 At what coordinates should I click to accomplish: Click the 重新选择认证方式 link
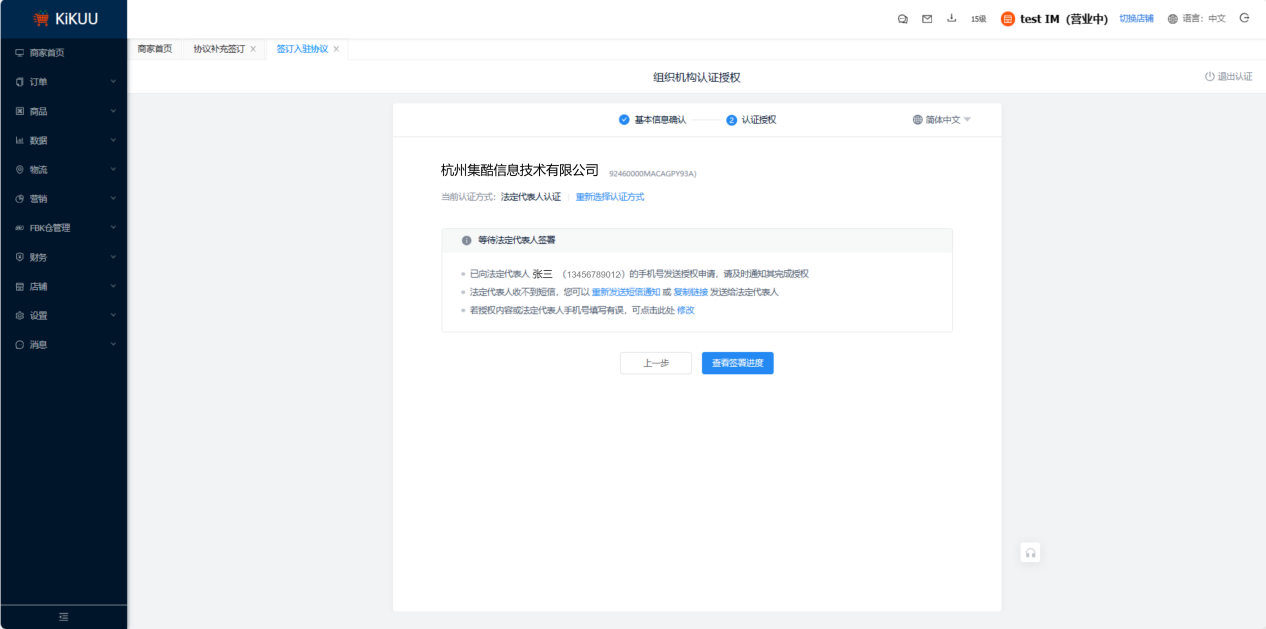tap(610, 197)
